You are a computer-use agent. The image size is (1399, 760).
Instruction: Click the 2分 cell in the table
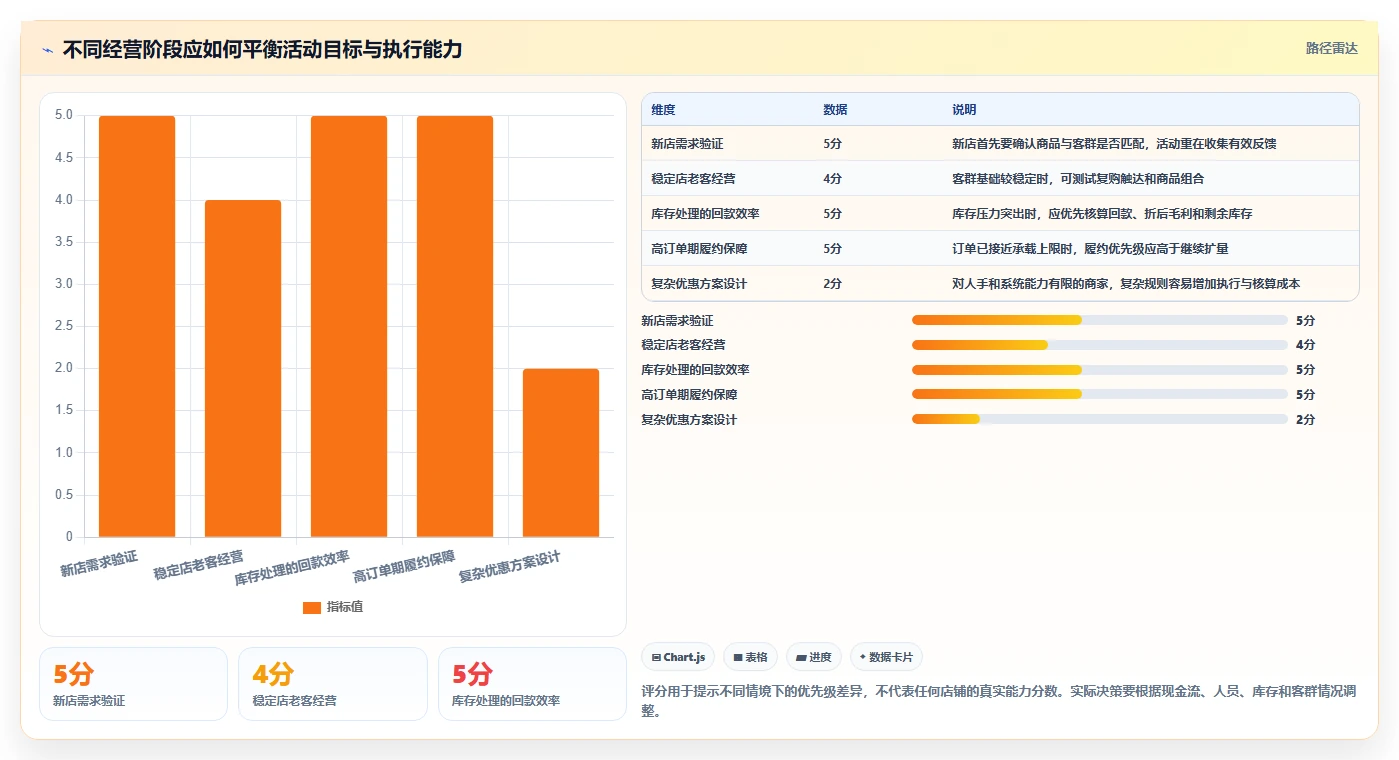[832, 284]
